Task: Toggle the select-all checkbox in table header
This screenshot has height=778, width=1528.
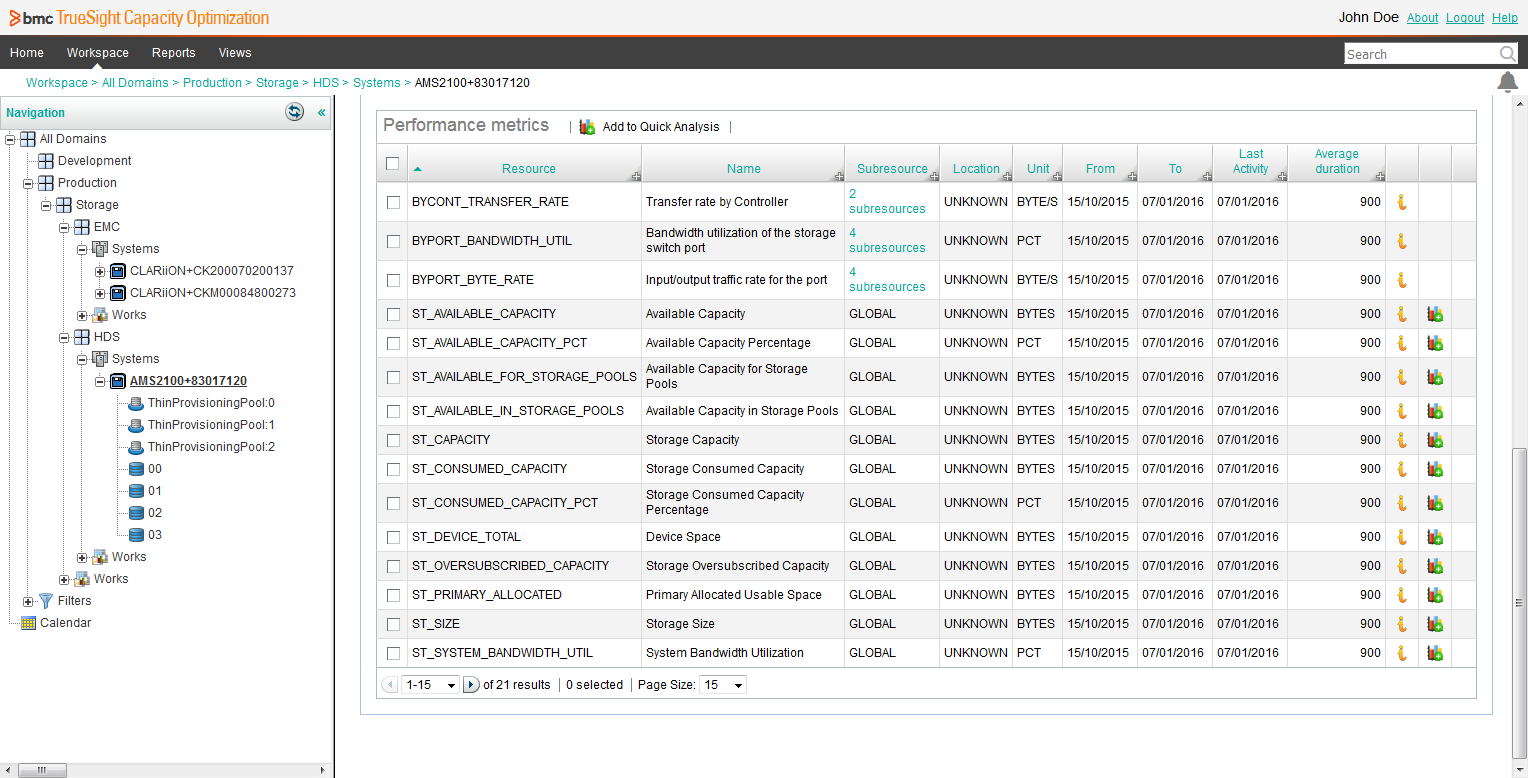Action: tap(393, 164)
